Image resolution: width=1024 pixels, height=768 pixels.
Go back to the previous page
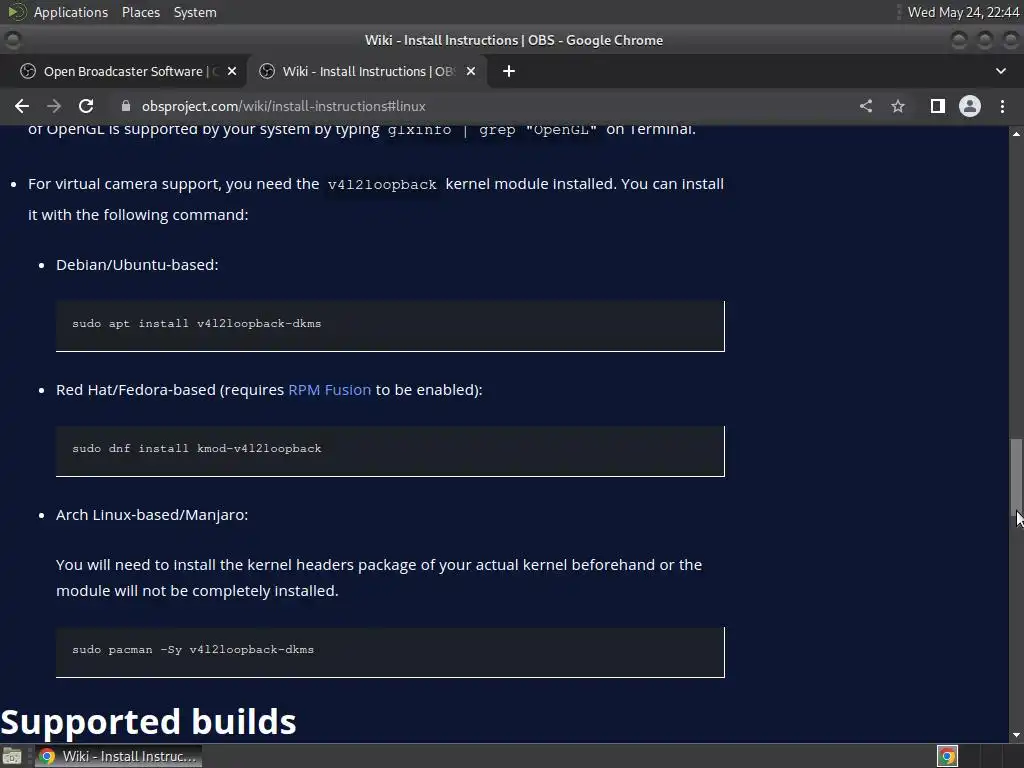(22, 106)
